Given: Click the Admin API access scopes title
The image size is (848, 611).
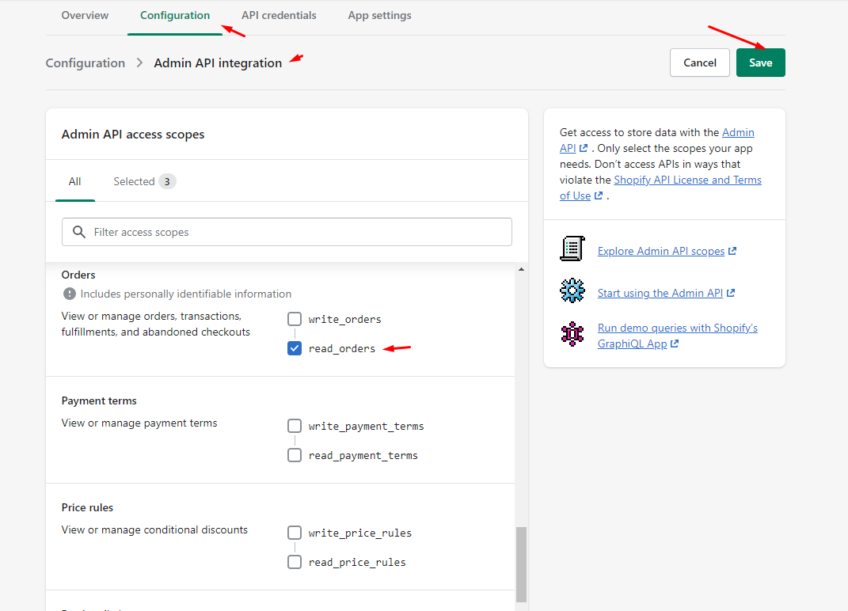Looking at the screenshot, I should (133, 134).
